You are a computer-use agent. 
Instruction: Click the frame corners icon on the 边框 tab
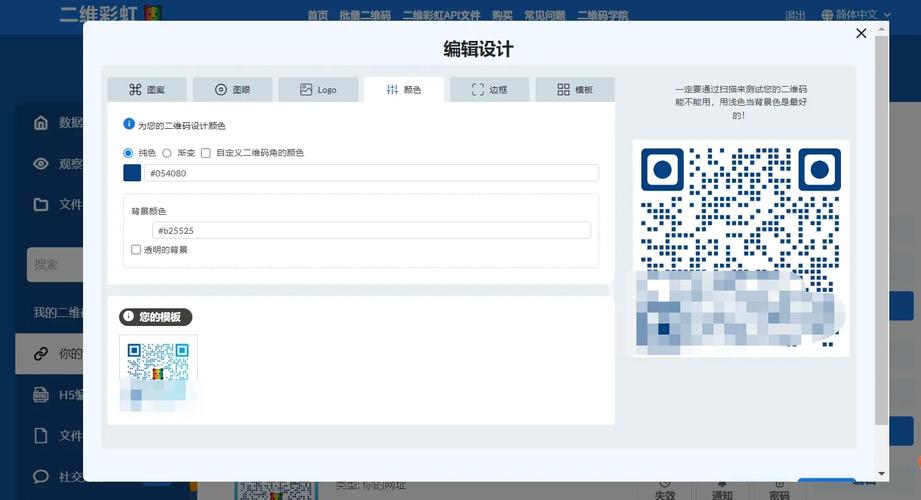[478, 89]
